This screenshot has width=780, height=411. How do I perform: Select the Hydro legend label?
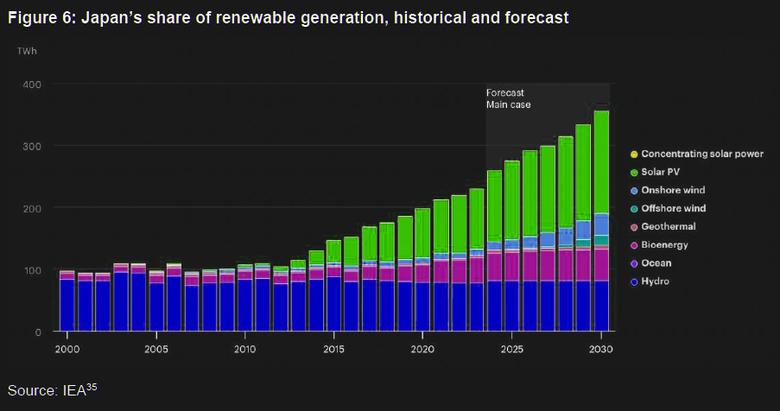(655, 281)
